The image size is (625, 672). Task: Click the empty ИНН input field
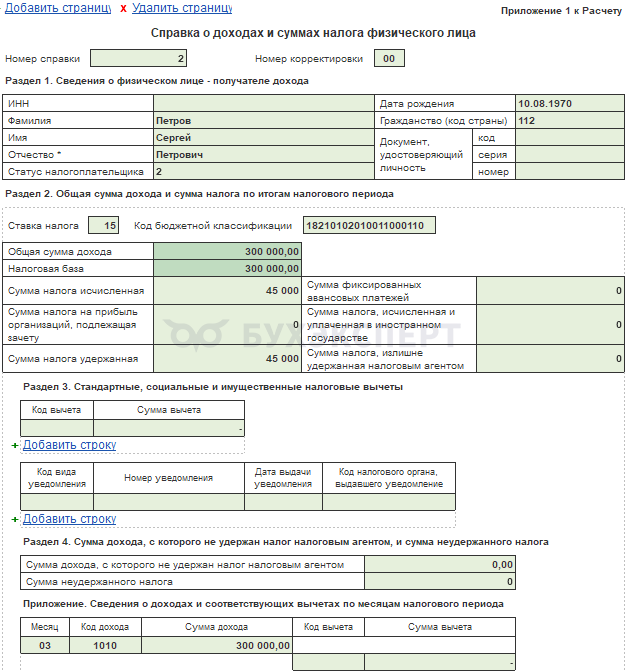[x=264, y=103]
